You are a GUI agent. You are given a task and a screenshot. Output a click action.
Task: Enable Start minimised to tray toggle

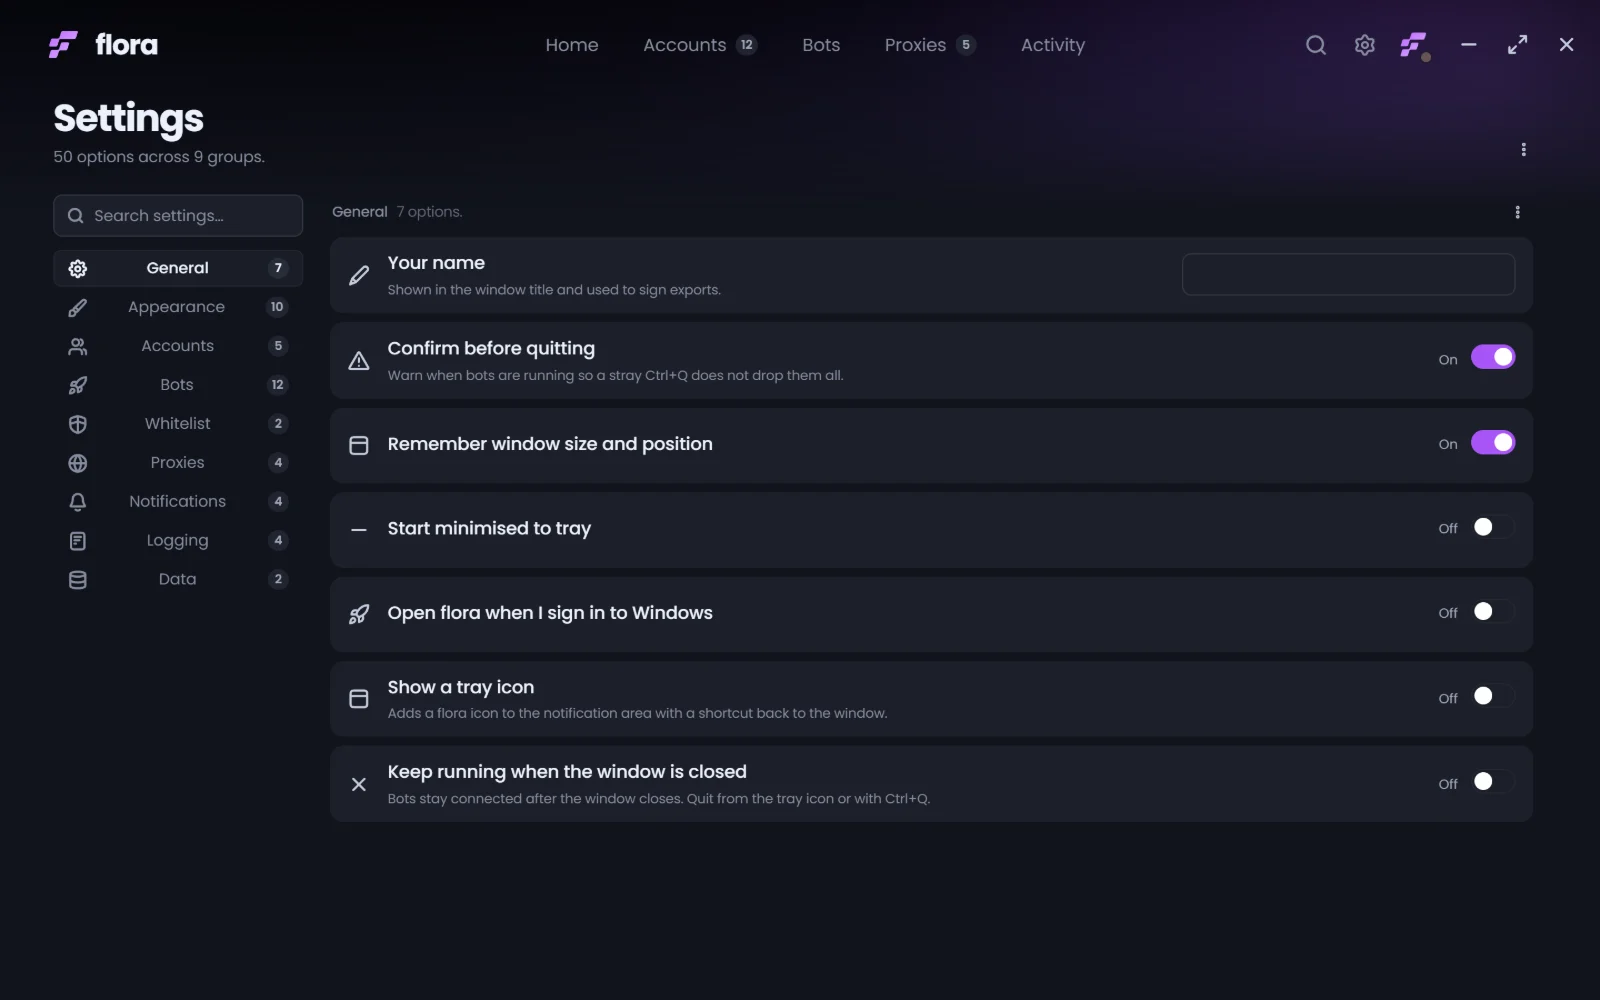1493,527
